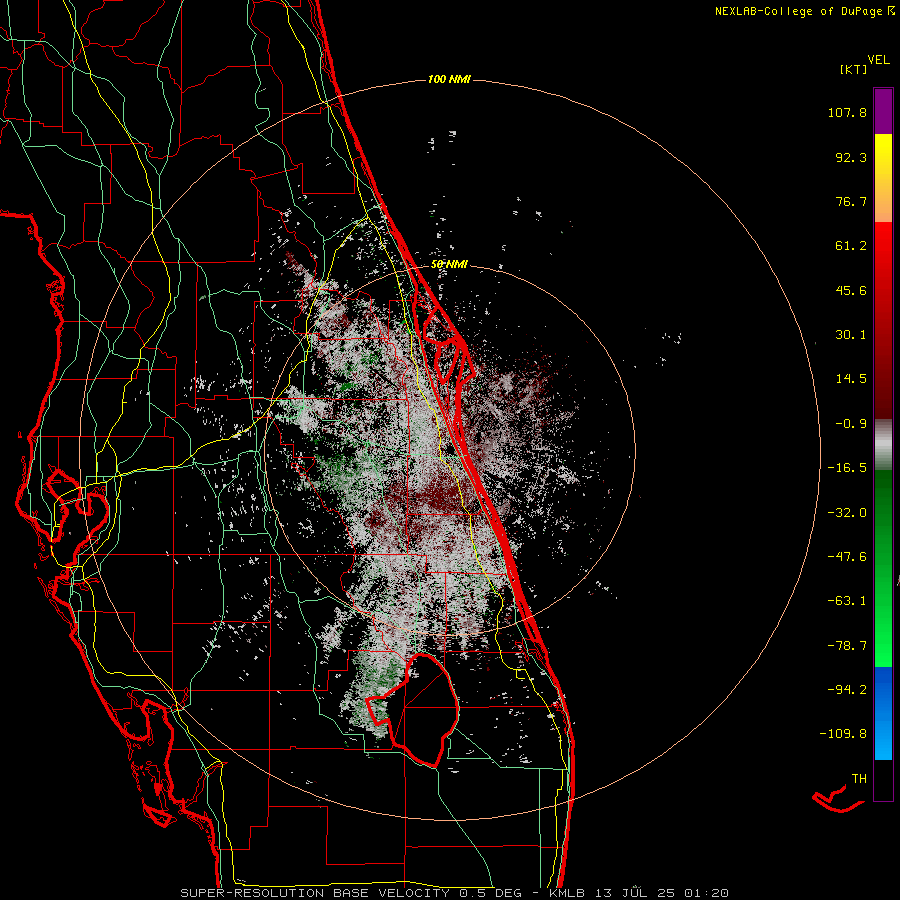Click the 14.5 velocity scale value

click(851, 379)
